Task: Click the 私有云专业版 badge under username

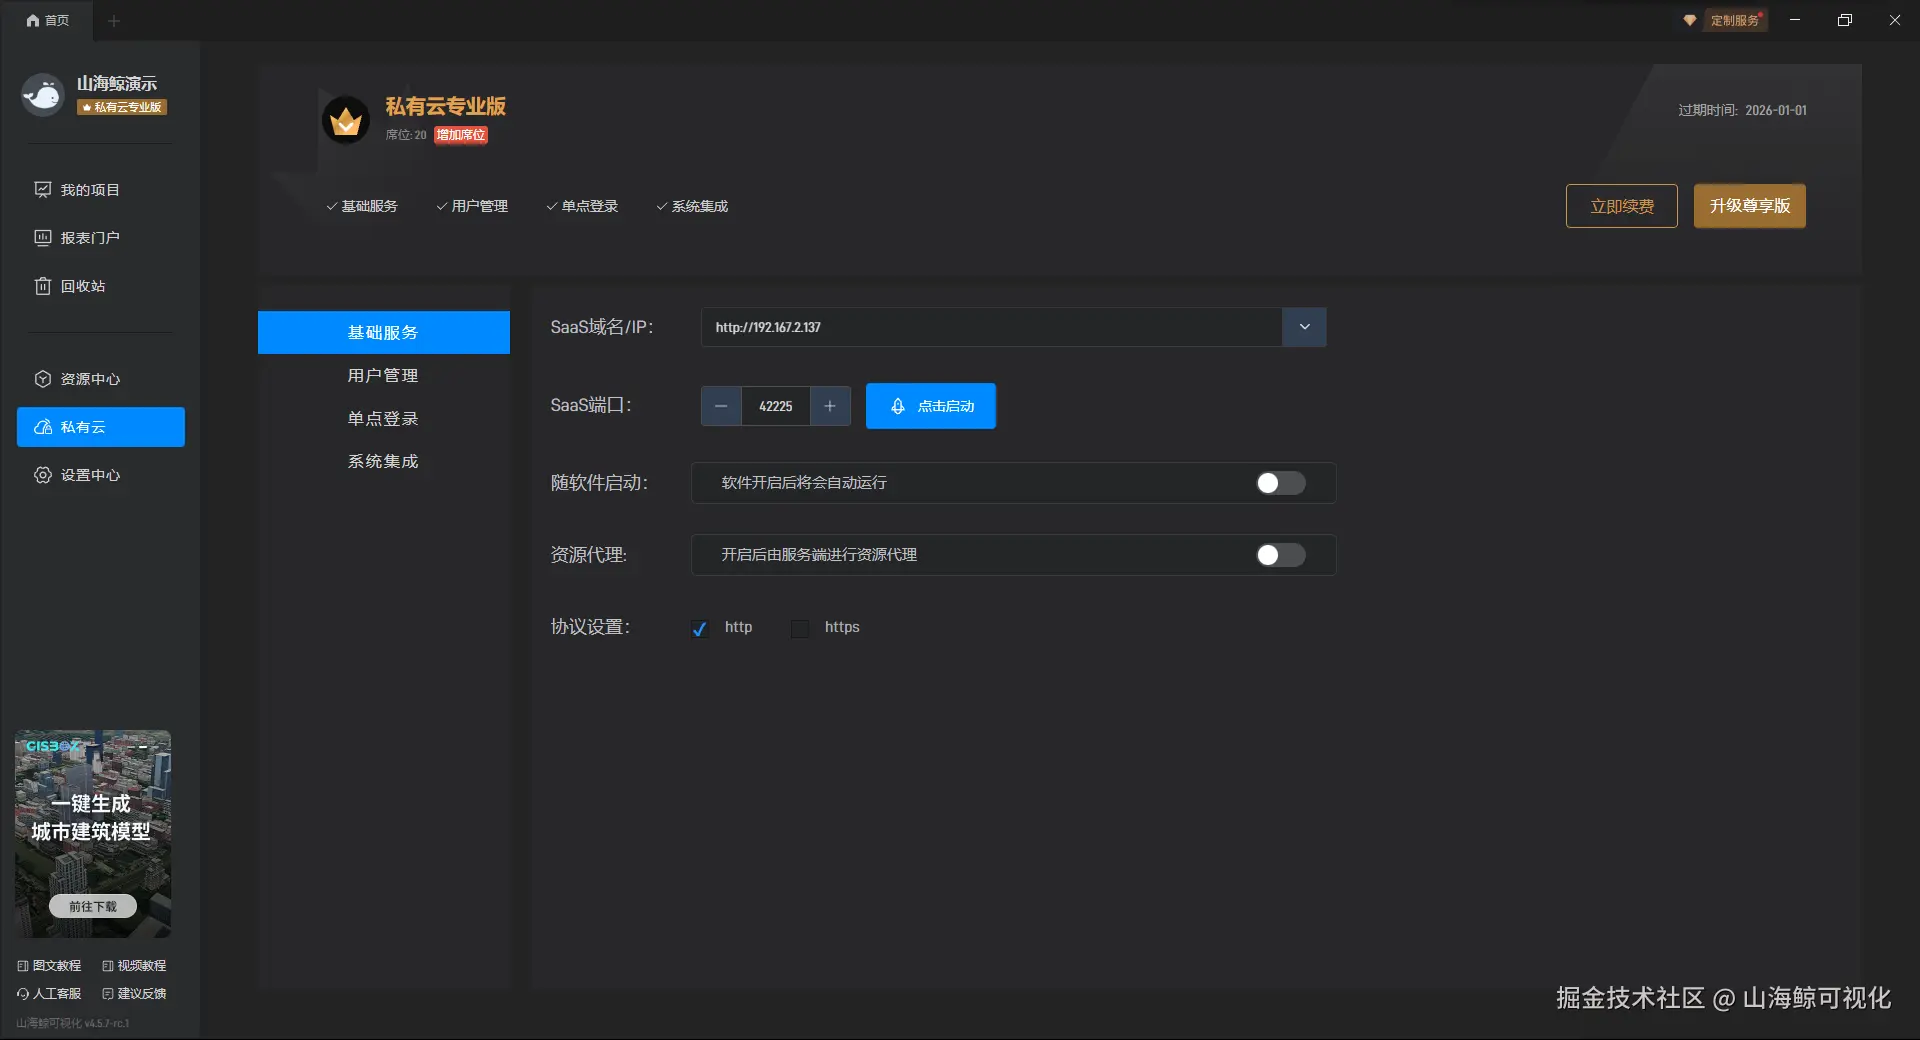Action: click(122, 107)
